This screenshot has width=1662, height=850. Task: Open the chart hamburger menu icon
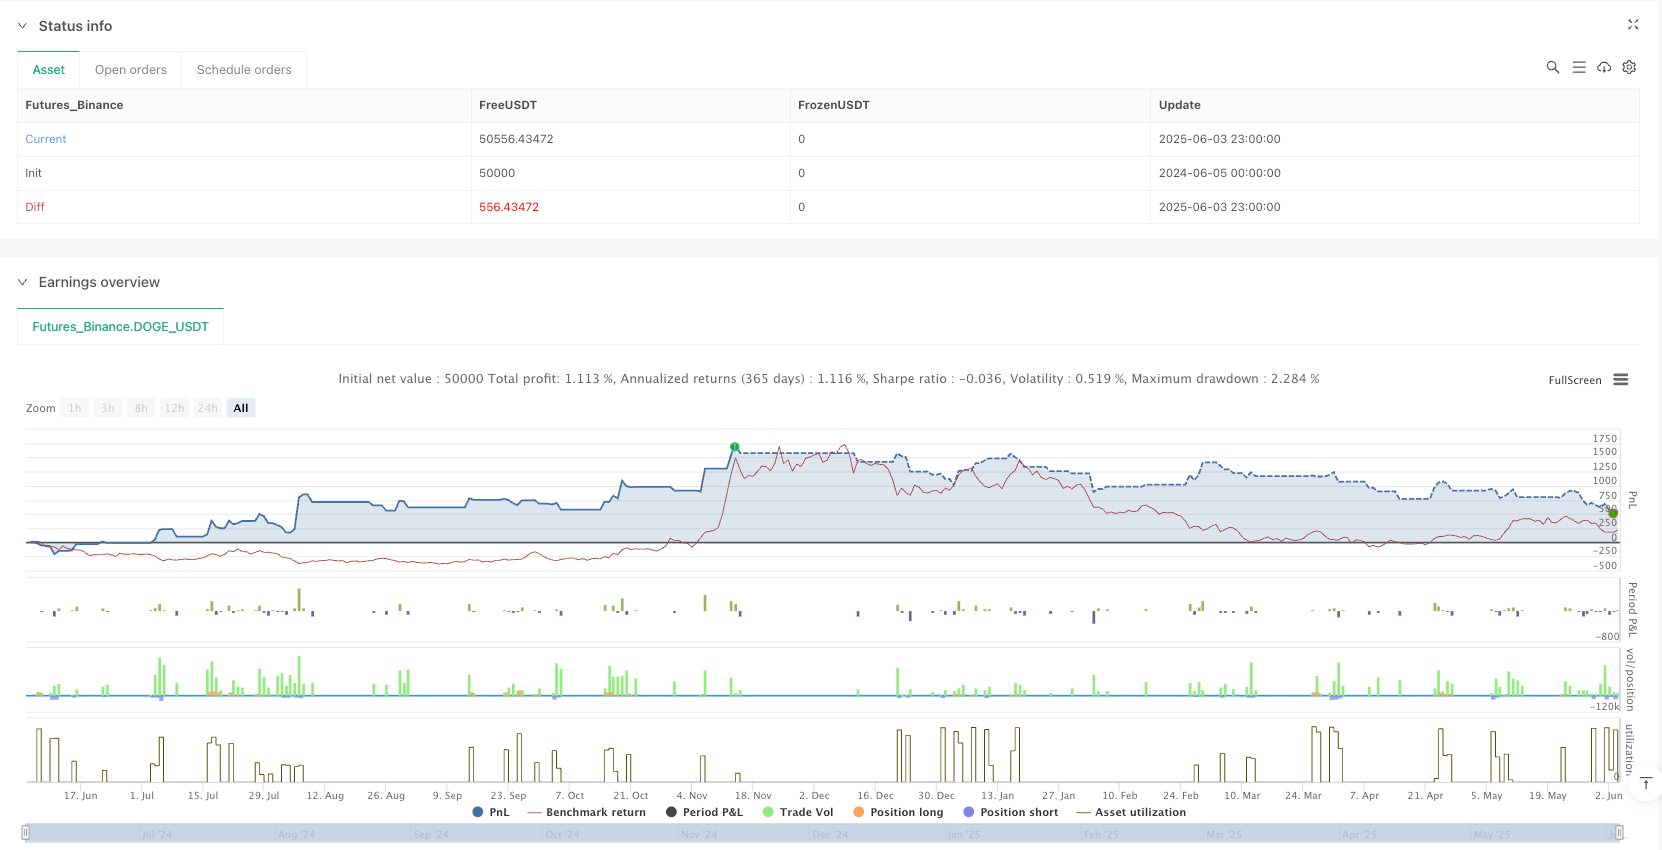(1621, 380)
